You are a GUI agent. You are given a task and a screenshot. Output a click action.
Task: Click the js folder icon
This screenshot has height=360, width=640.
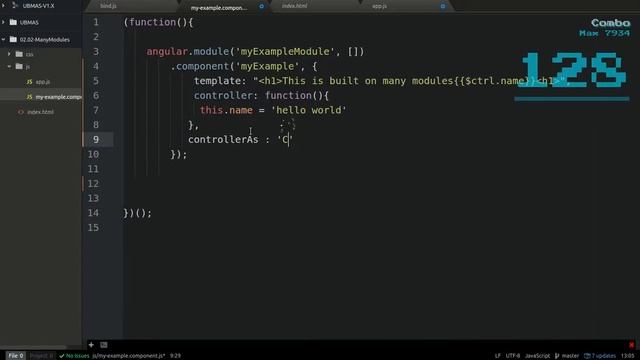point(19,67)
